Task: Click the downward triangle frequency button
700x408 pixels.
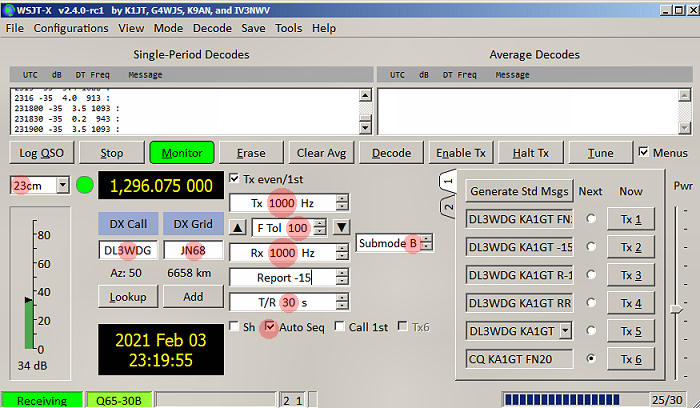Action: pos(342,227)
